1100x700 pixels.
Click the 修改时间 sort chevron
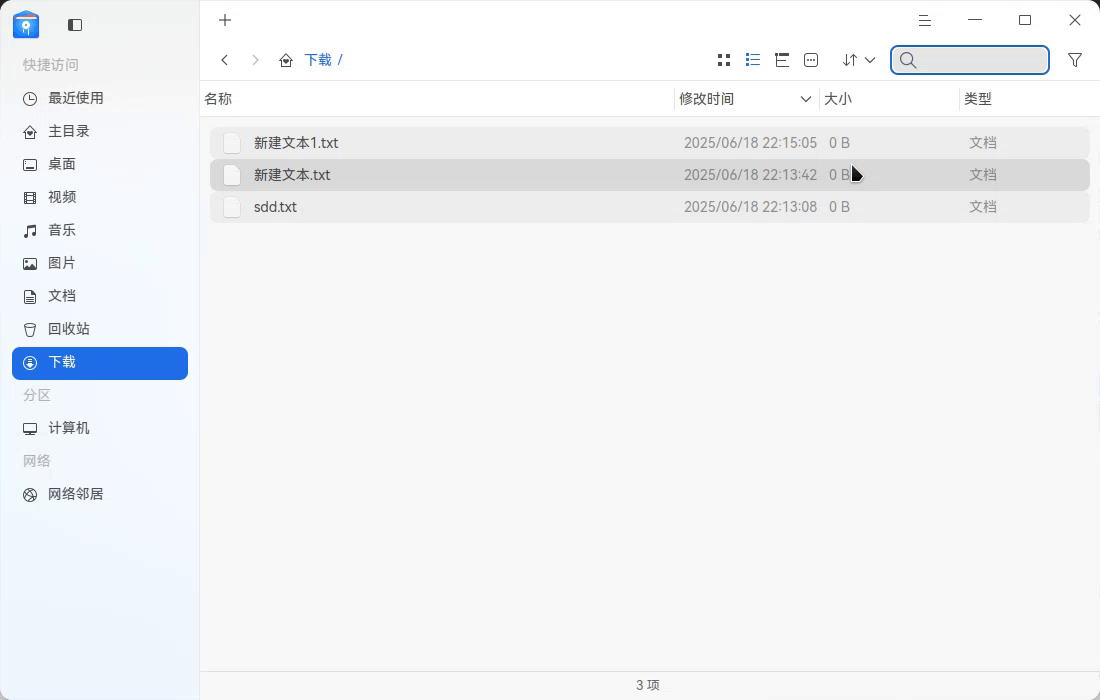805,99
